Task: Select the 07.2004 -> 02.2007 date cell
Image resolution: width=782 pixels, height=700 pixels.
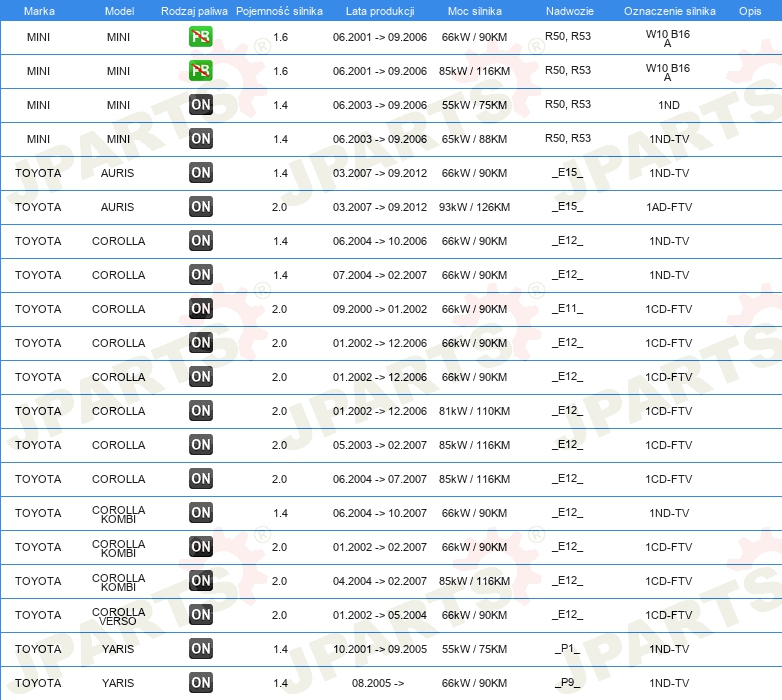Action: [x=380, y=275]
